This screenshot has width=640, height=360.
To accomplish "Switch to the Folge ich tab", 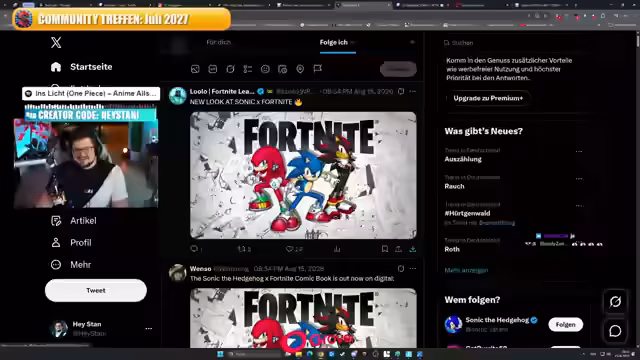I will pos(334,42).
